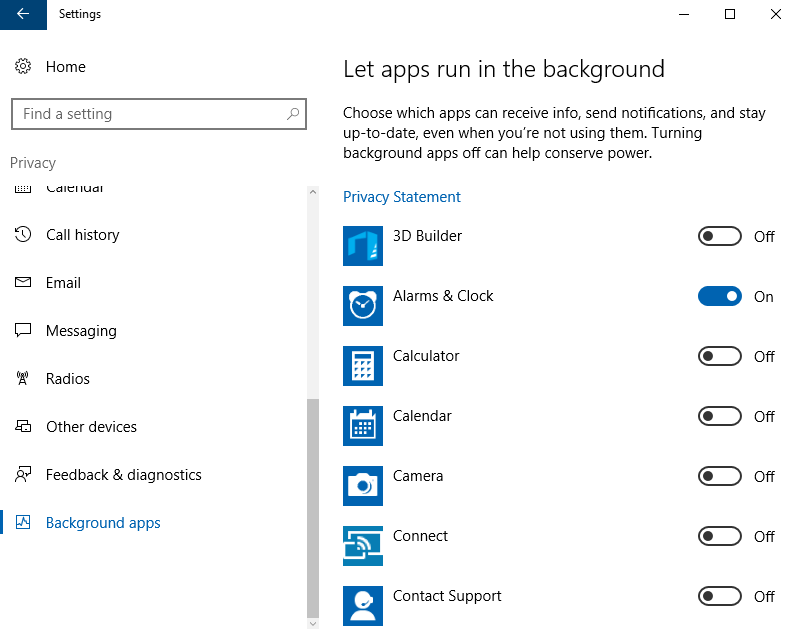
Task: Click sidebar scrollbar down arrow
Action: coord(313,623)
